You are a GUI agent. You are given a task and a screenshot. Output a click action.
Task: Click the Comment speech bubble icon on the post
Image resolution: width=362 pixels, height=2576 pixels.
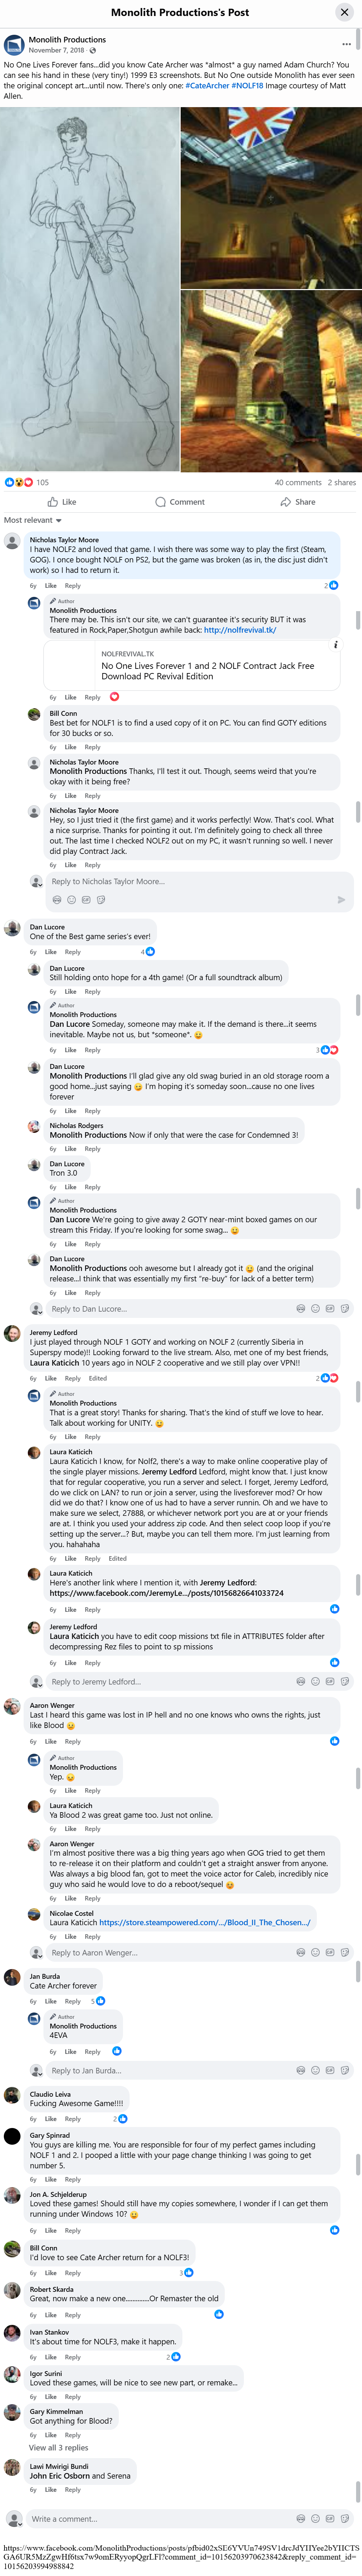click(160, 502)
